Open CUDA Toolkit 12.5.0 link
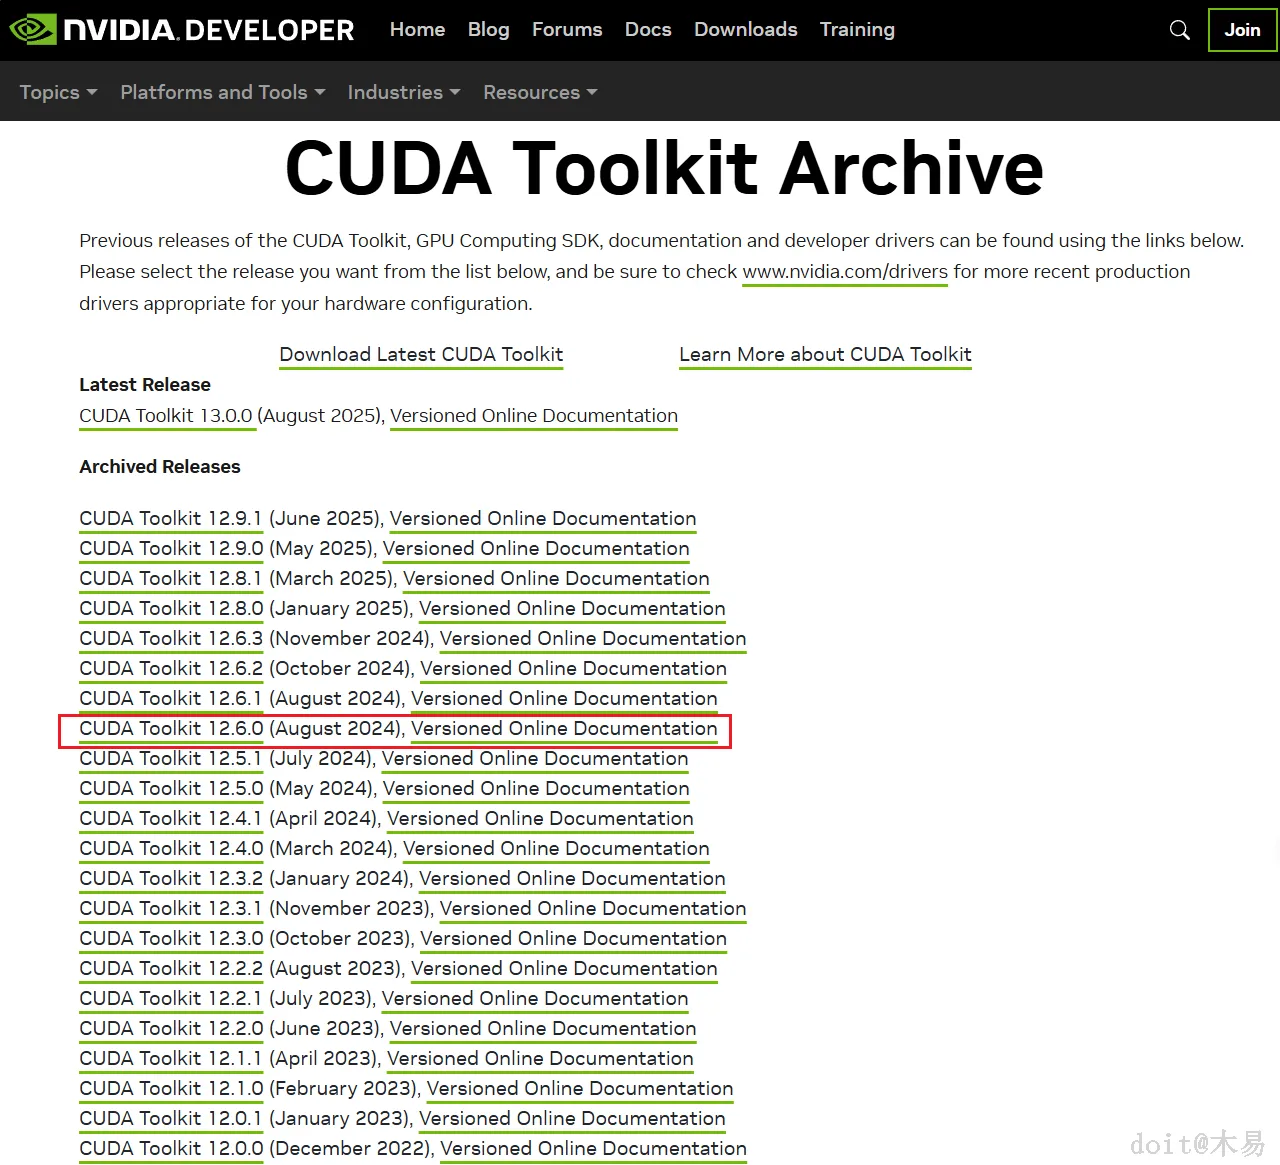 [171, 789]
